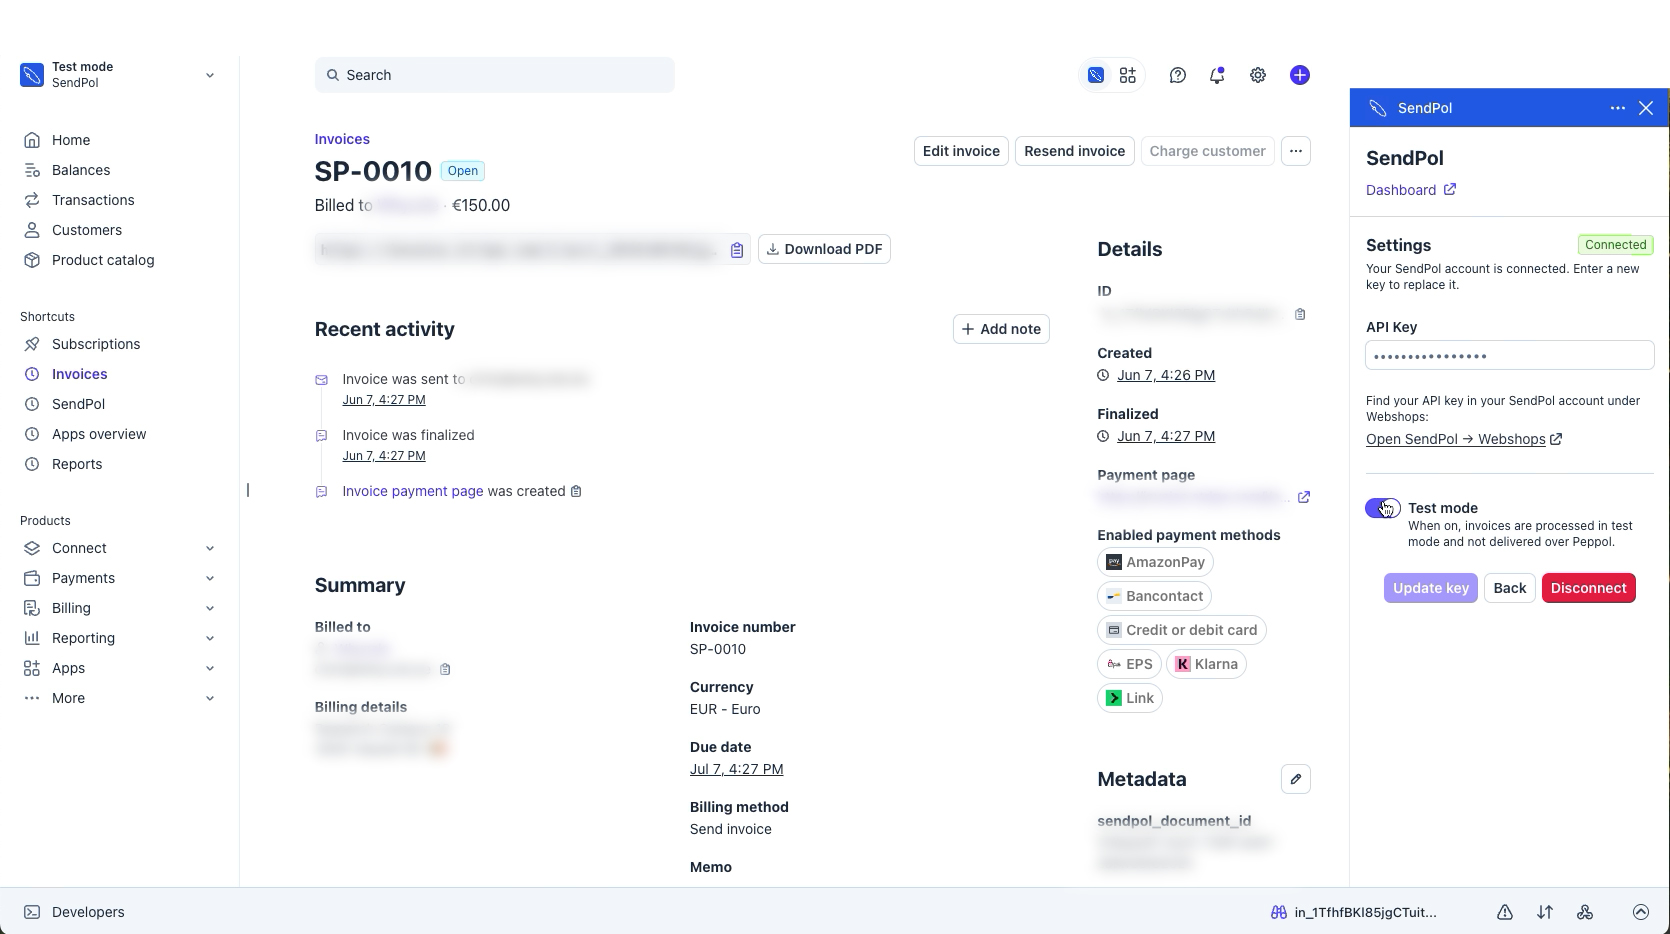Open SendPol → Webshops link
Image resolution: width=1670 pixels, height=934 pixels.
1464,439
